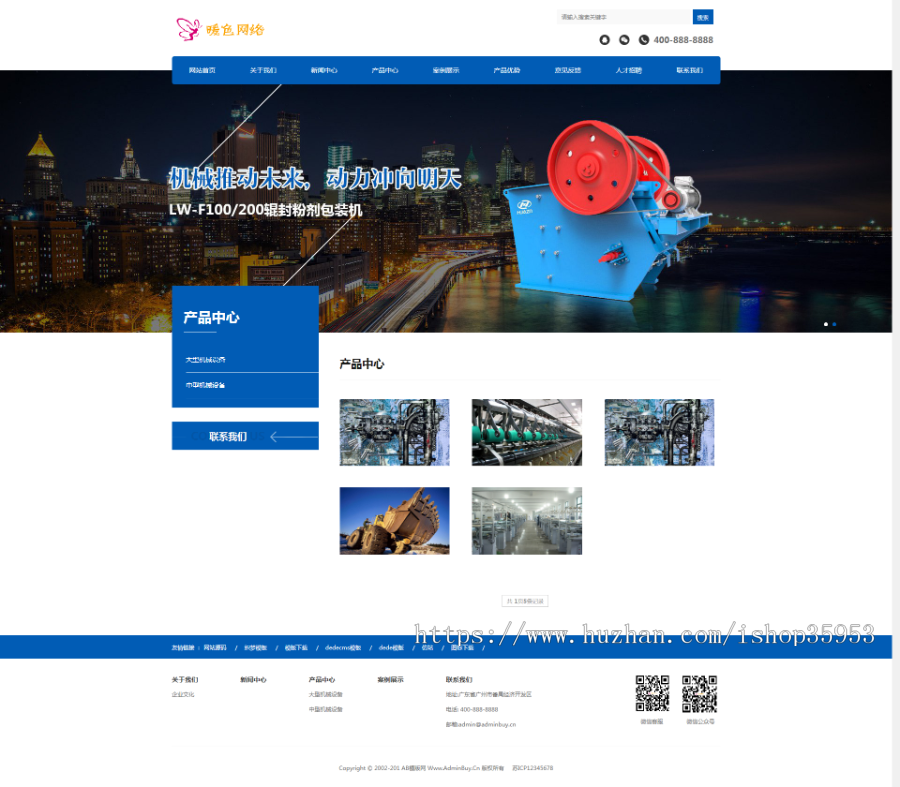
Task: Open the green roller machinery product thumbnail
Action: [526, 432]
